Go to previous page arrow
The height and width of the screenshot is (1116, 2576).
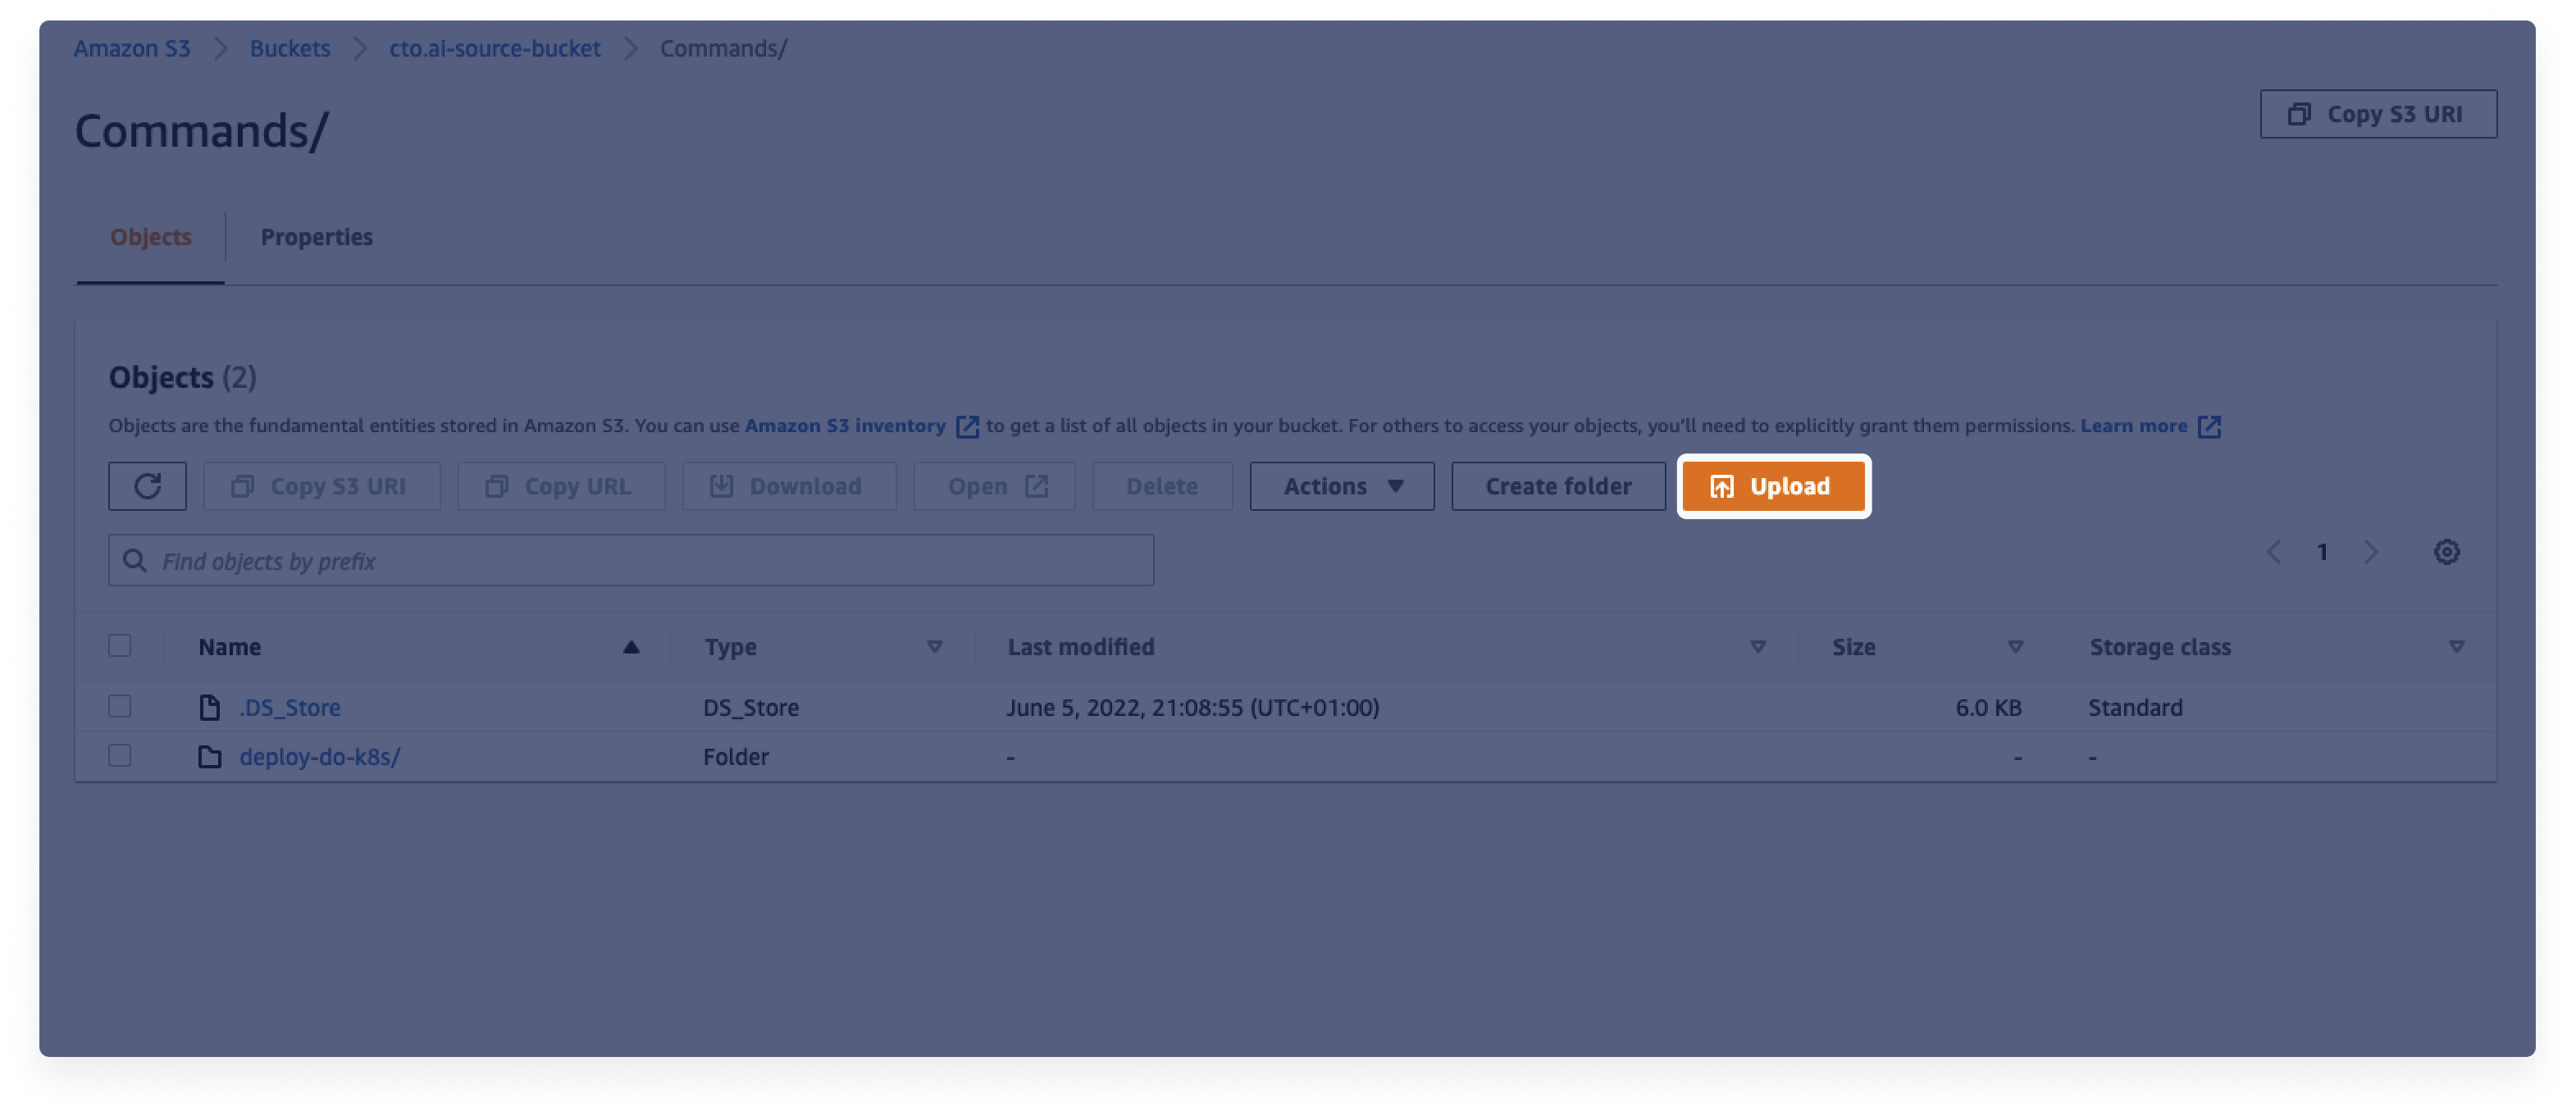pyautogui.click(x=2274, y=552)
